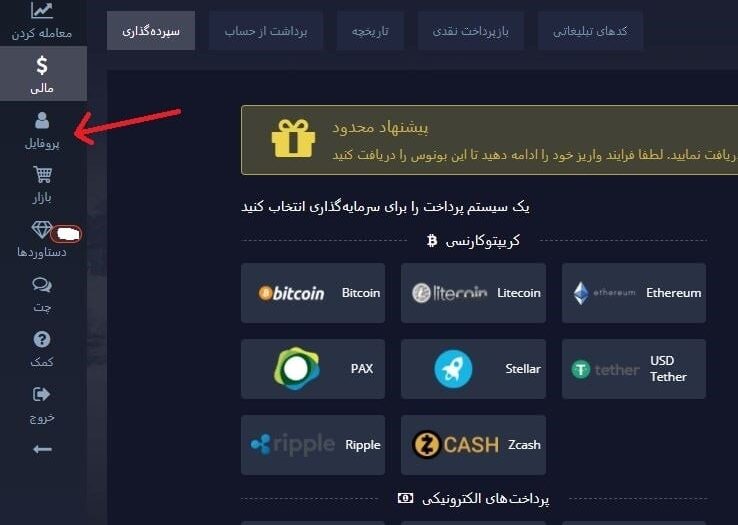Choose Bitcoin as payment method

pyautogui.click(x=313, y=293)
